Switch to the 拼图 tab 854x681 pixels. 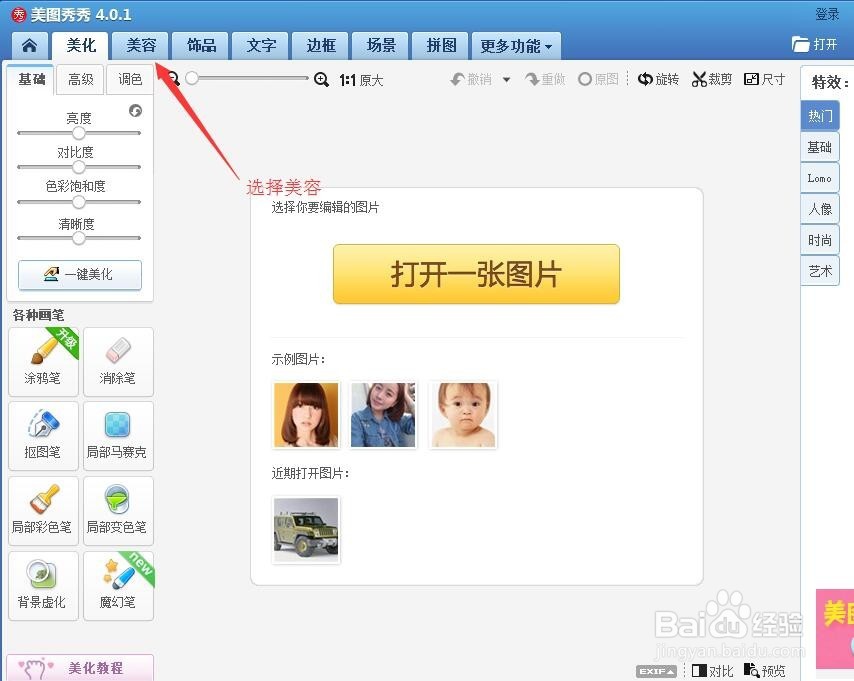pyautogui.click(x=441, y=45)
